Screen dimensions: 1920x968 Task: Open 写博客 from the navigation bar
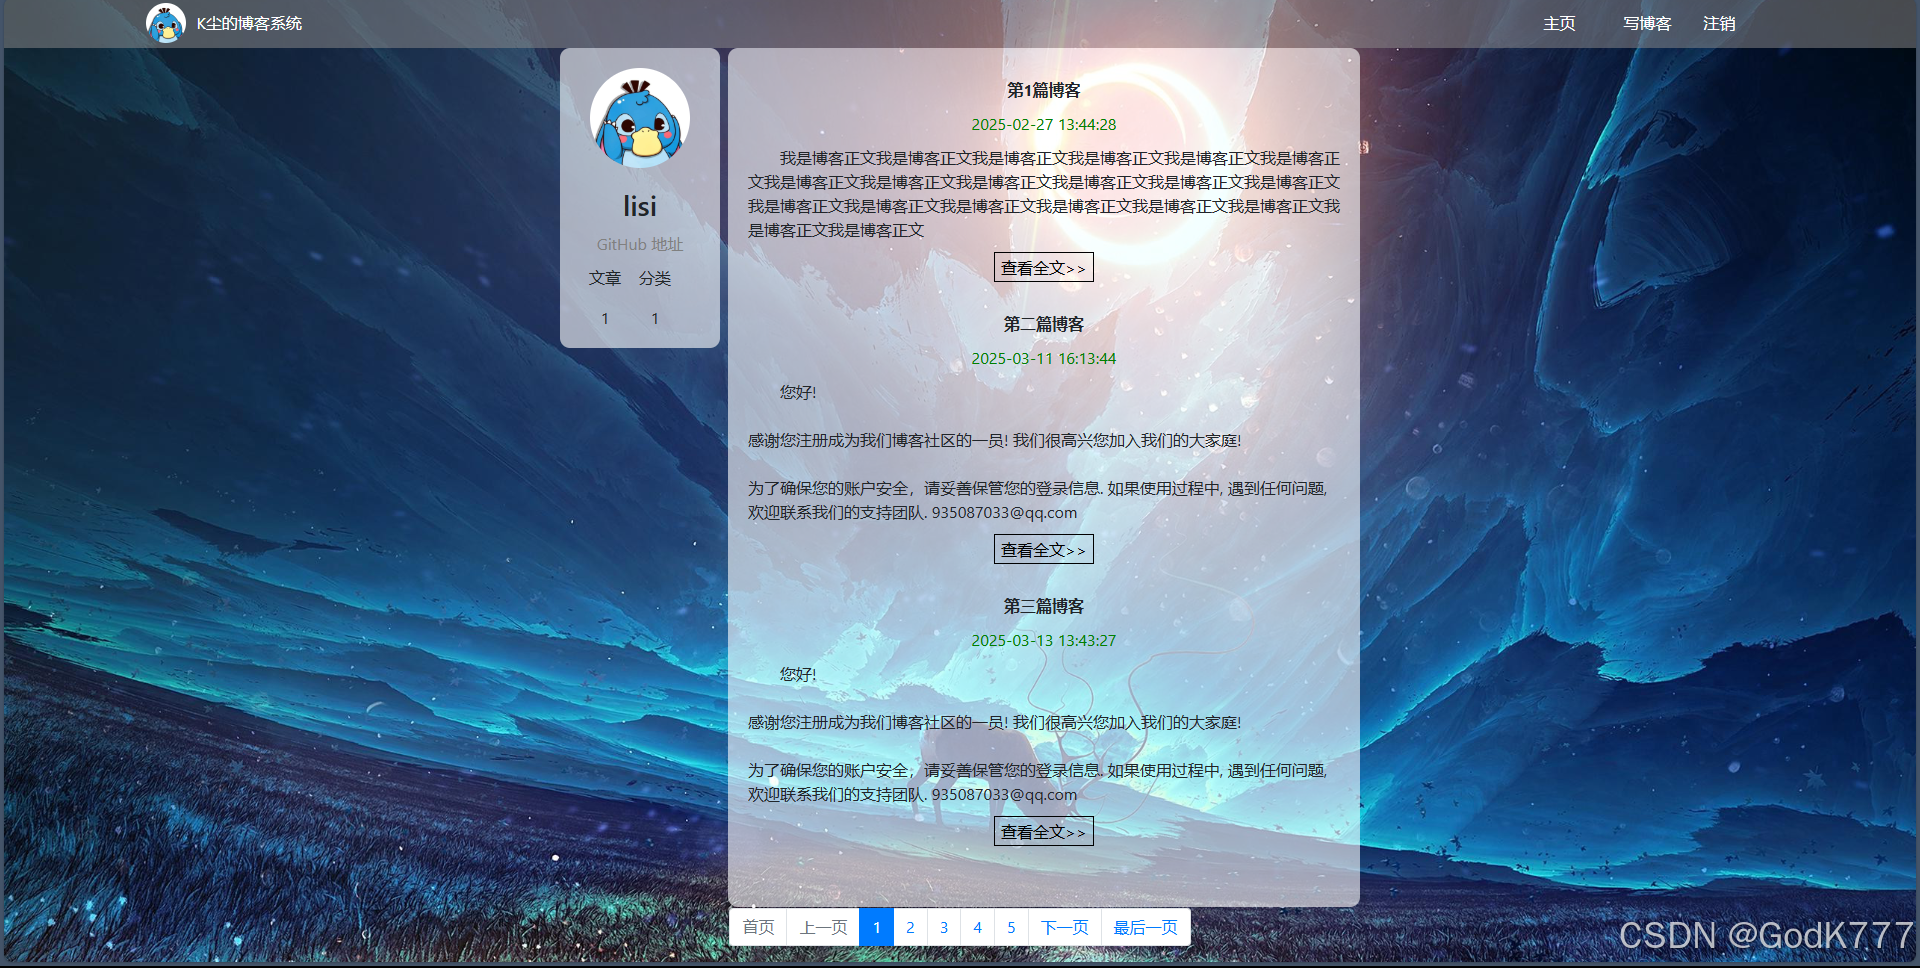1646,23
